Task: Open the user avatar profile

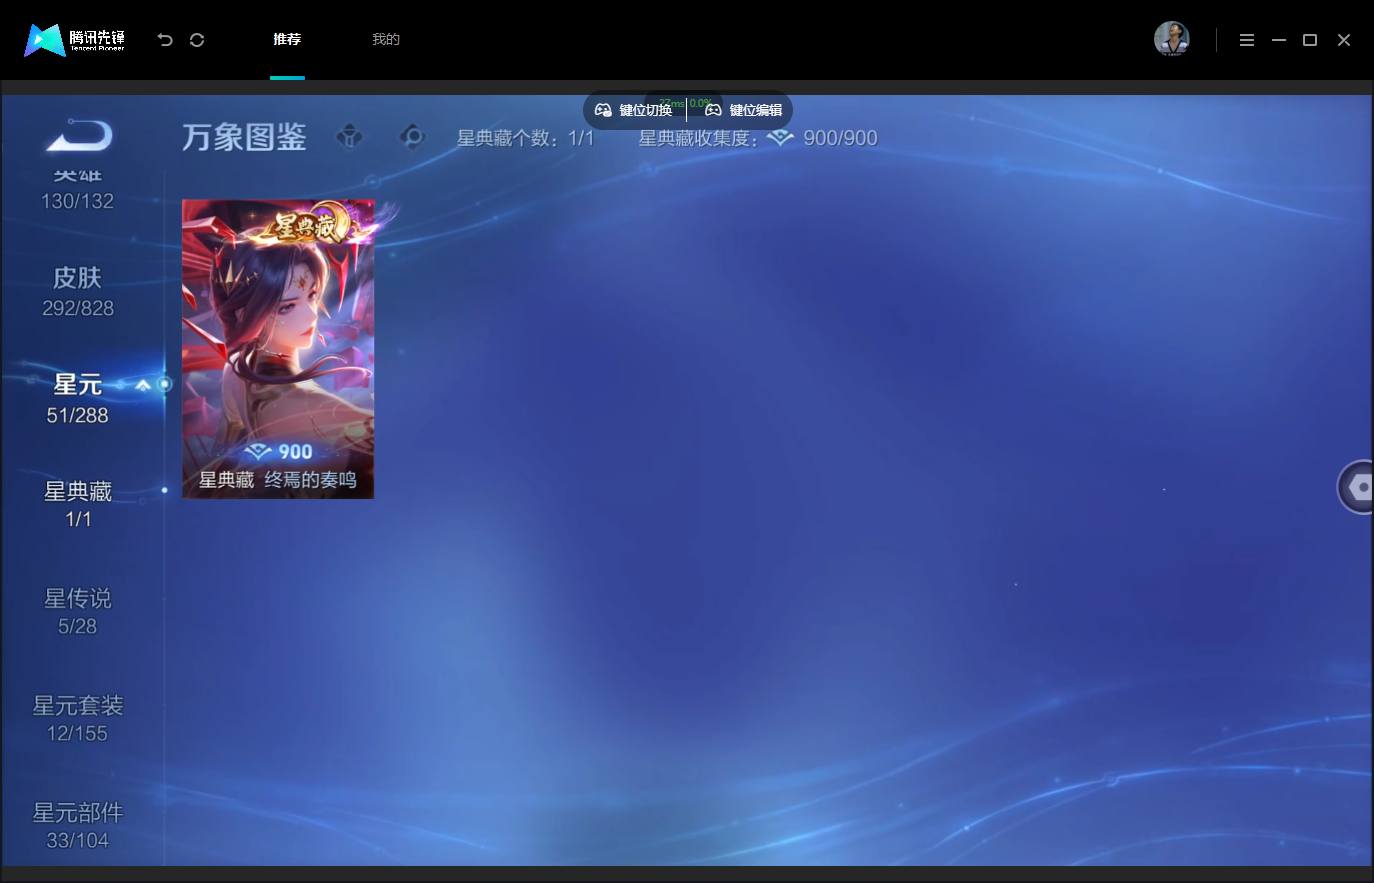Action: point(1171,39)
